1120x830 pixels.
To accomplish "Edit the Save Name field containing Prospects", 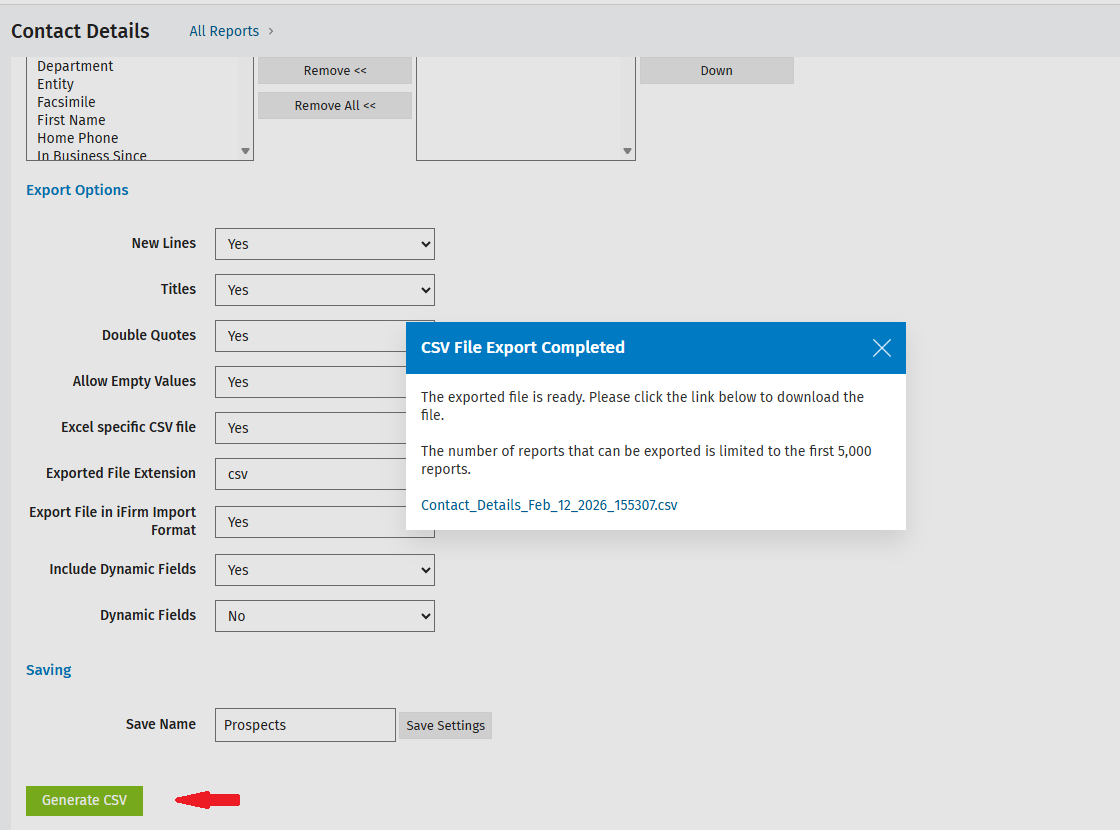I will coord(305,725).
